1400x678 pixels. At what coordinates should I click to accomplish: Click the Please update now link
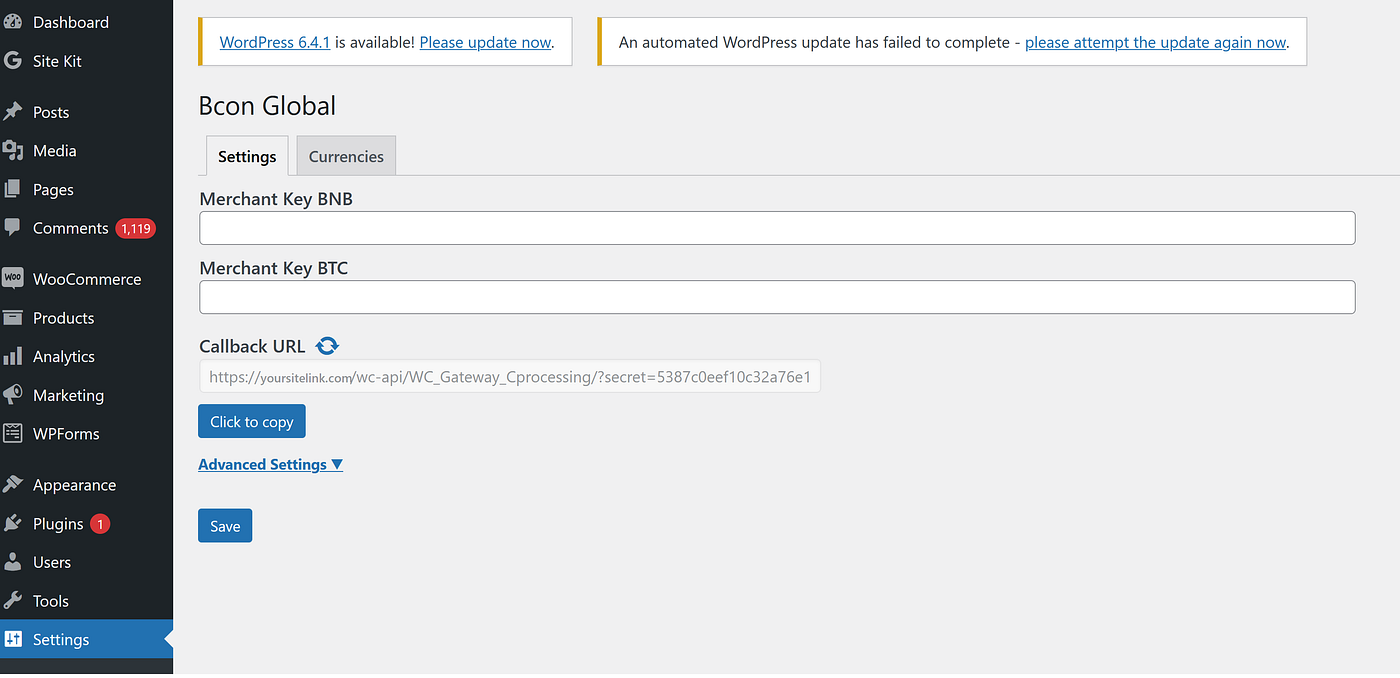pyautogui.click(x=485, y=42)
